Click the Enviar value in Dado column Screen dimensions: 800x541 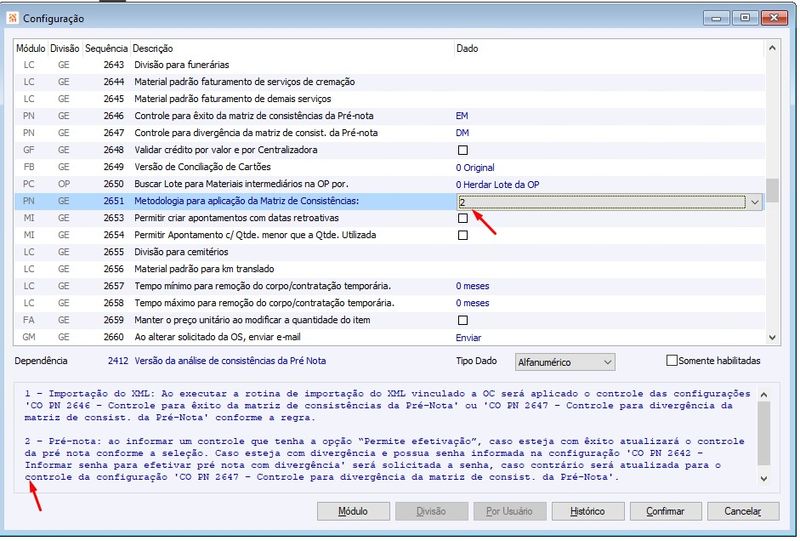point(468,338)
